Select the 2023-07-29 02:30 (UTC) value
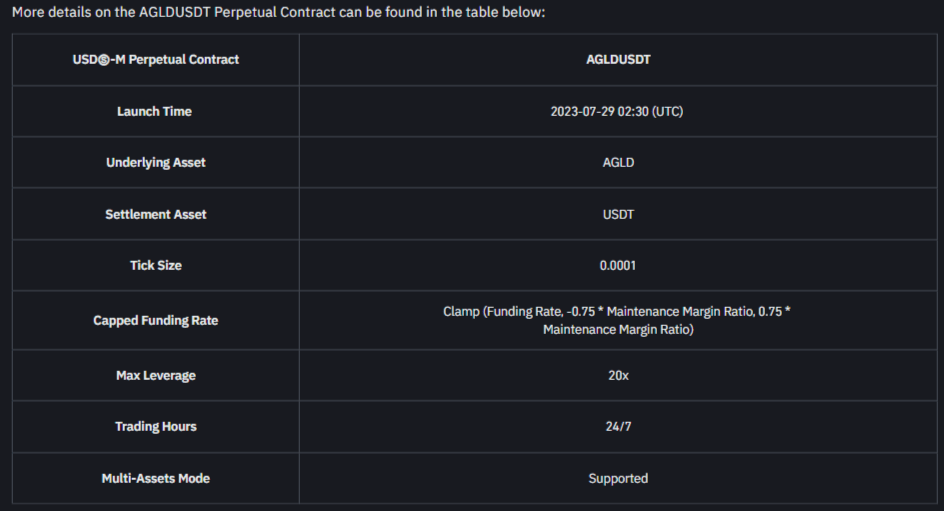Screen dimensions: 944x511 (x=616, y=111)
